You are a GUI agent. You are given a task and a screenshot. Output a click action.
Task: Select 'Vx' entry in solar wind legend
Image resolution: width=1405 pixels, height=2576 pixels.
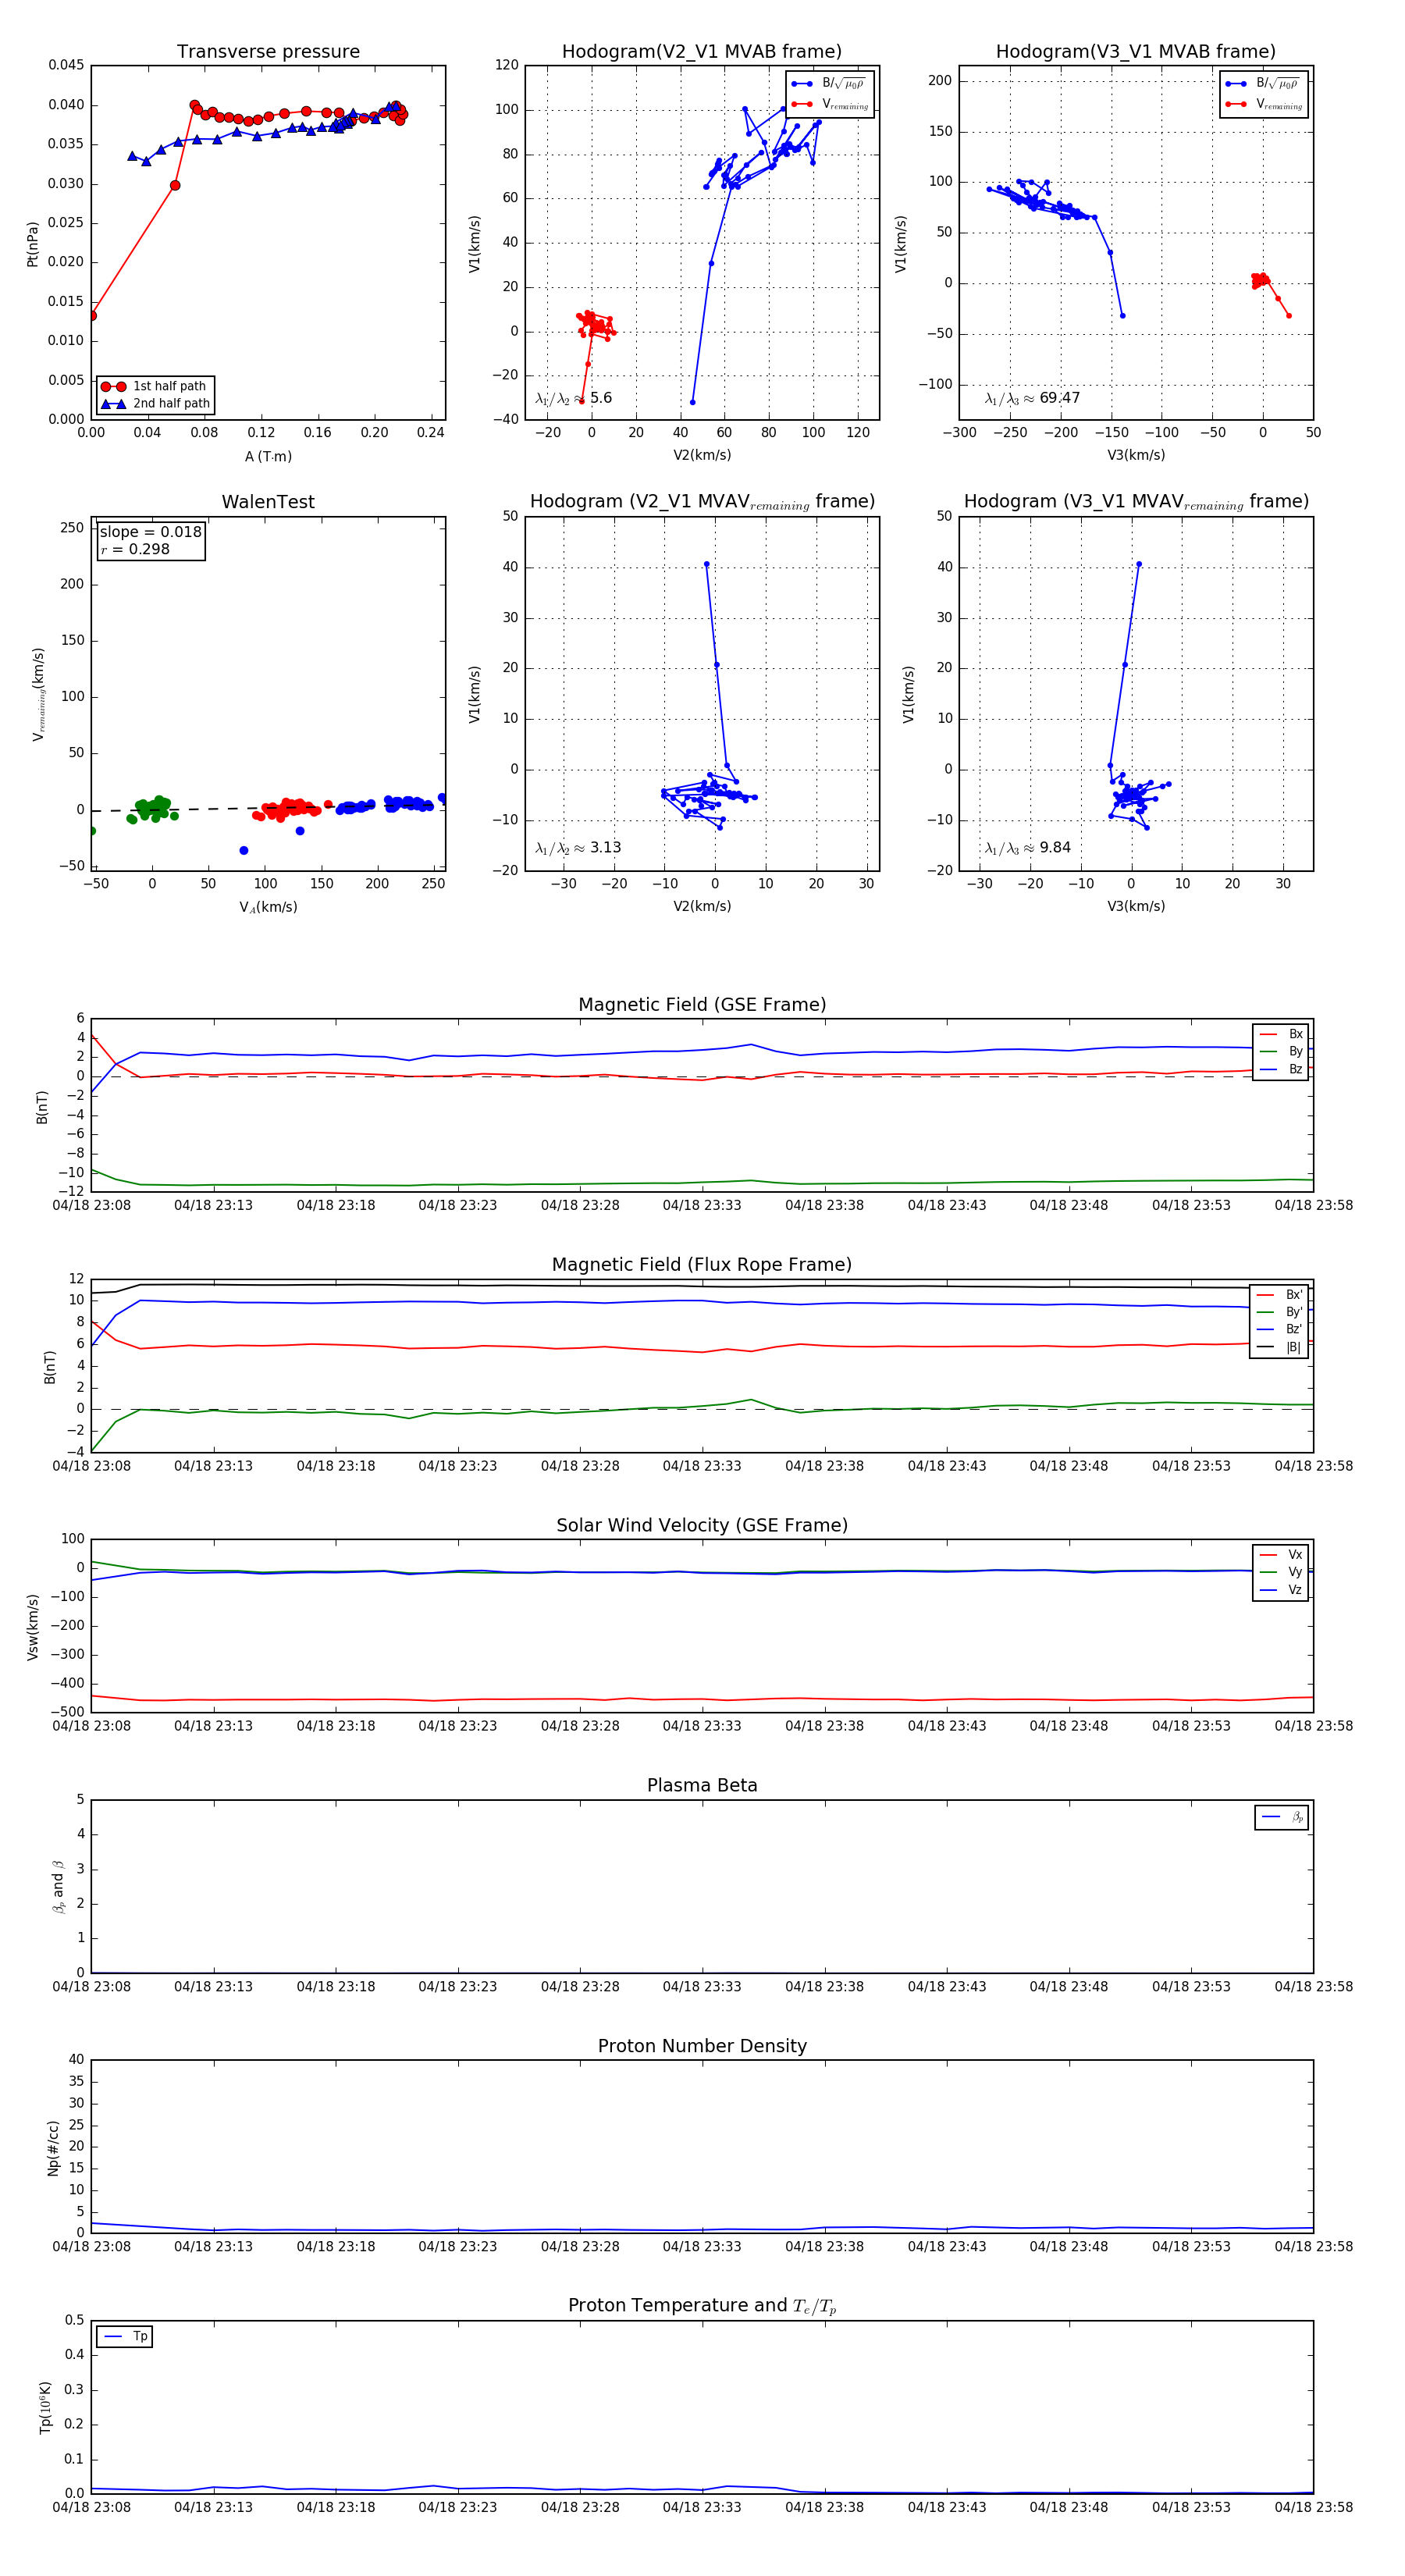(1281, 1554)
